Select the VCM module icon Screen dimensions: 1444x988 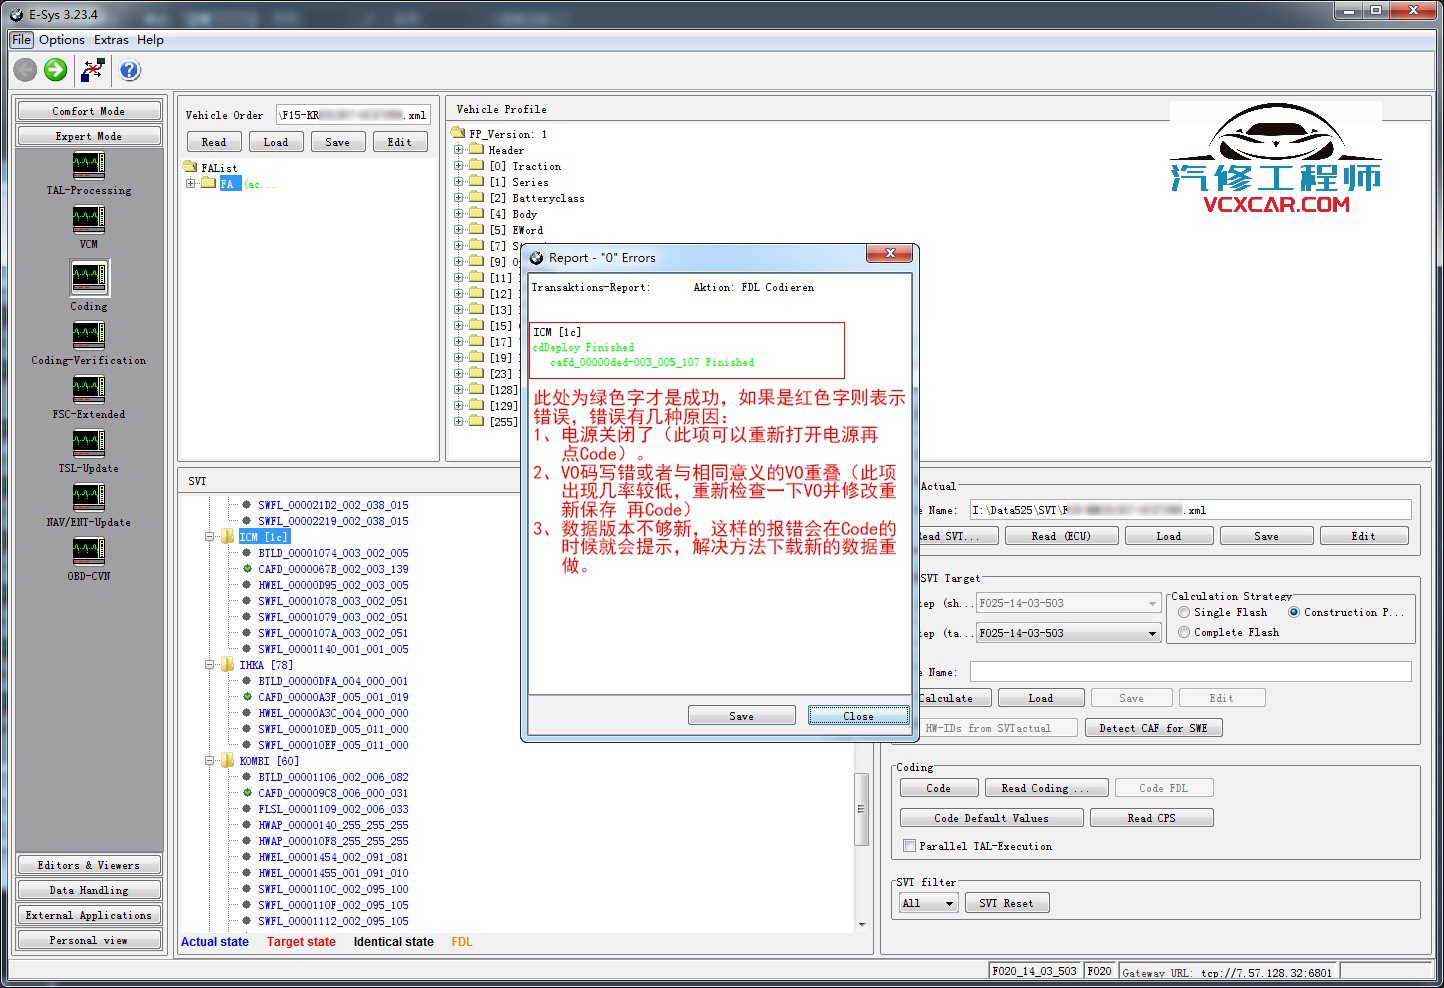88,219
